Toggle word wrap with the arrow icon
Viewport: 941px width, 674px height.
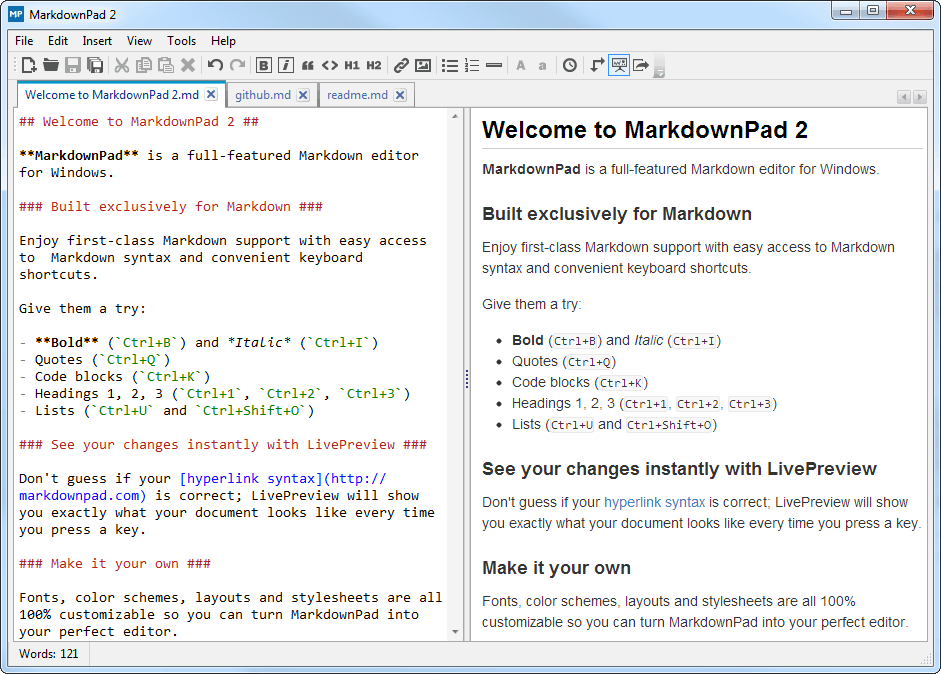coord(596,64)
